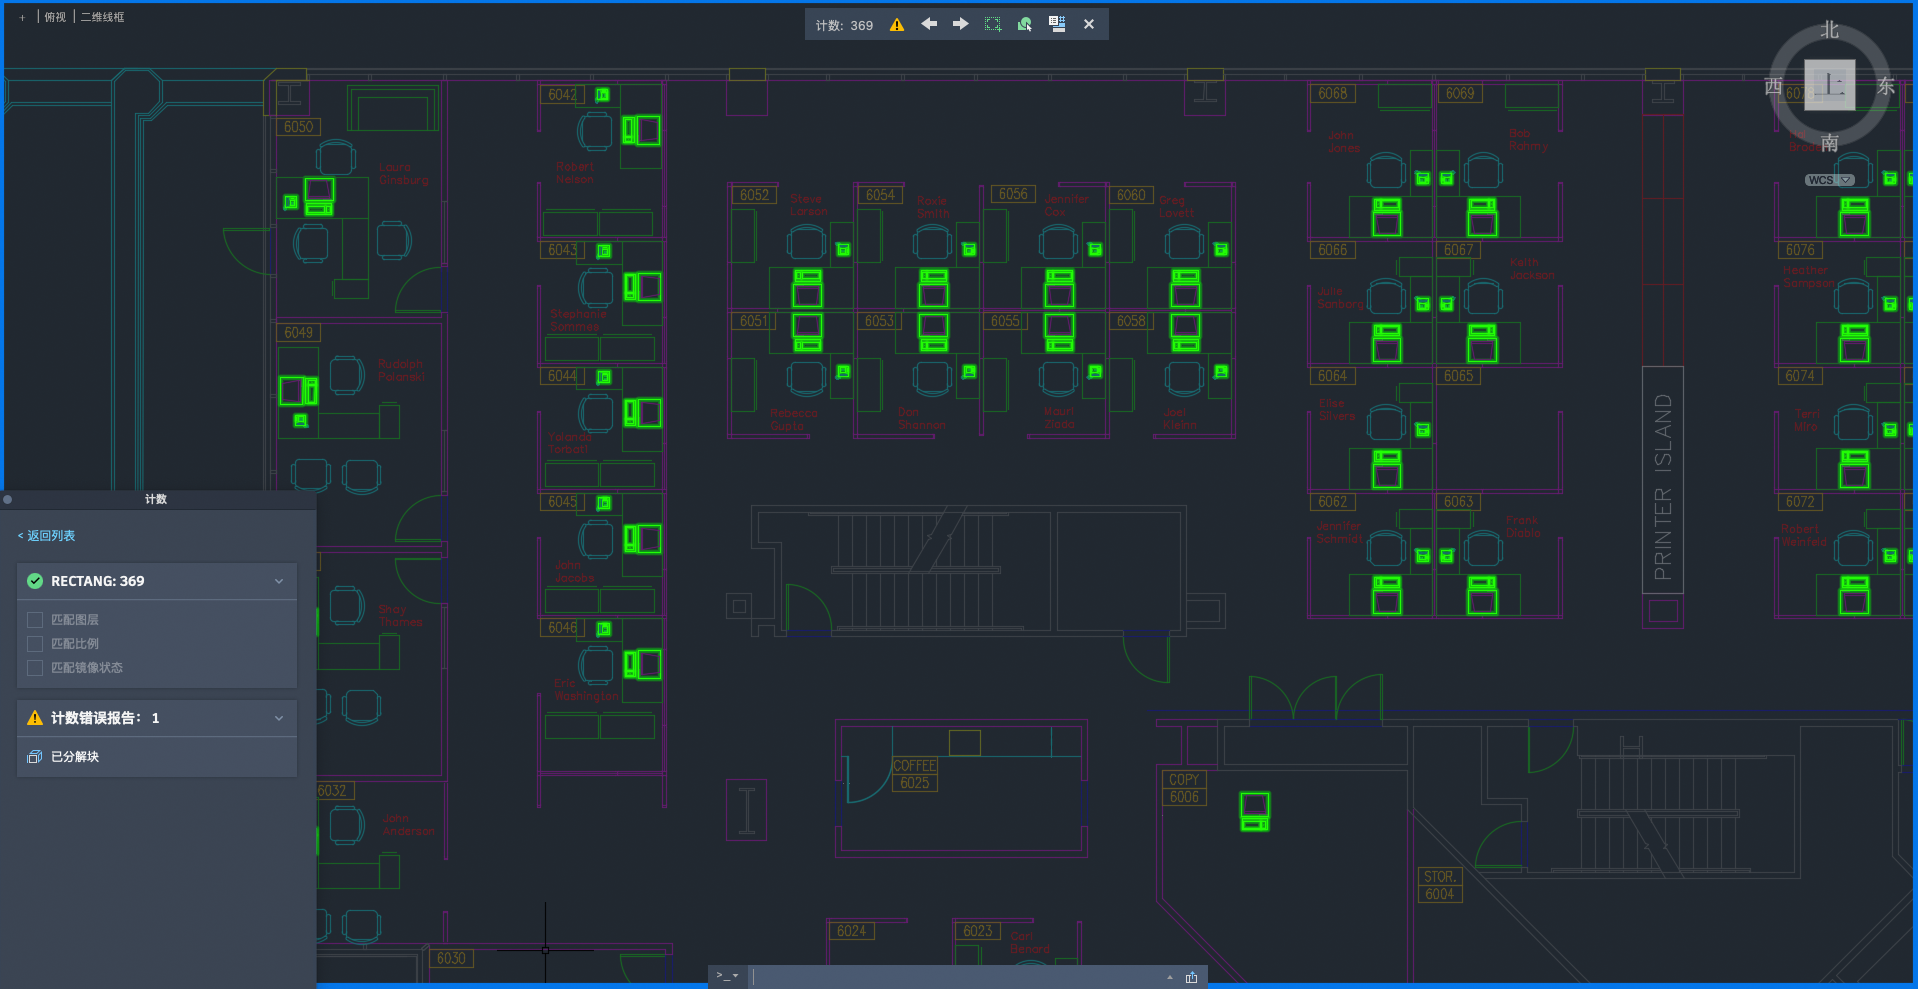This screenshot has width=1918, height=989.
Task: Click the STOR. 6004 room label
Action: [x=1439, y=885]
